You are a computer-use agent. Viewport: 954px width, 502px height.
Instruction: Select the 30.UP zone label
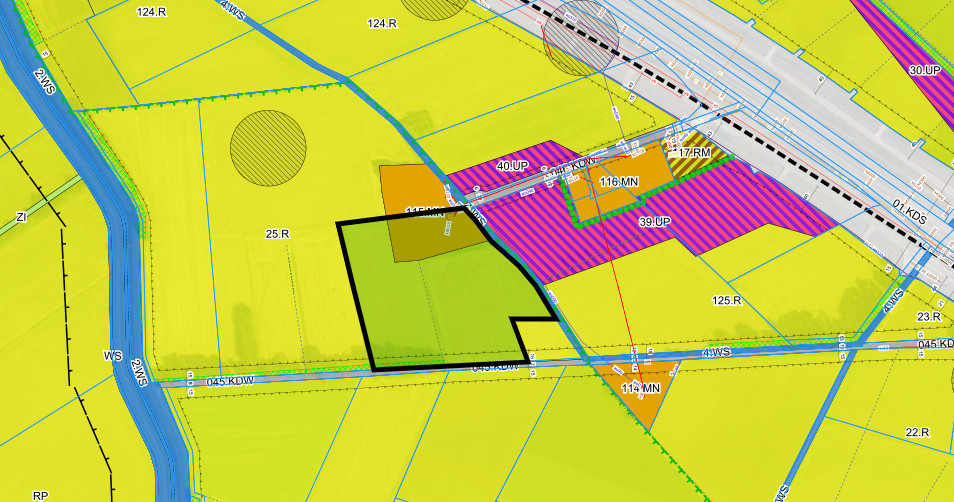pyautogui.click(x=925, y=70)
